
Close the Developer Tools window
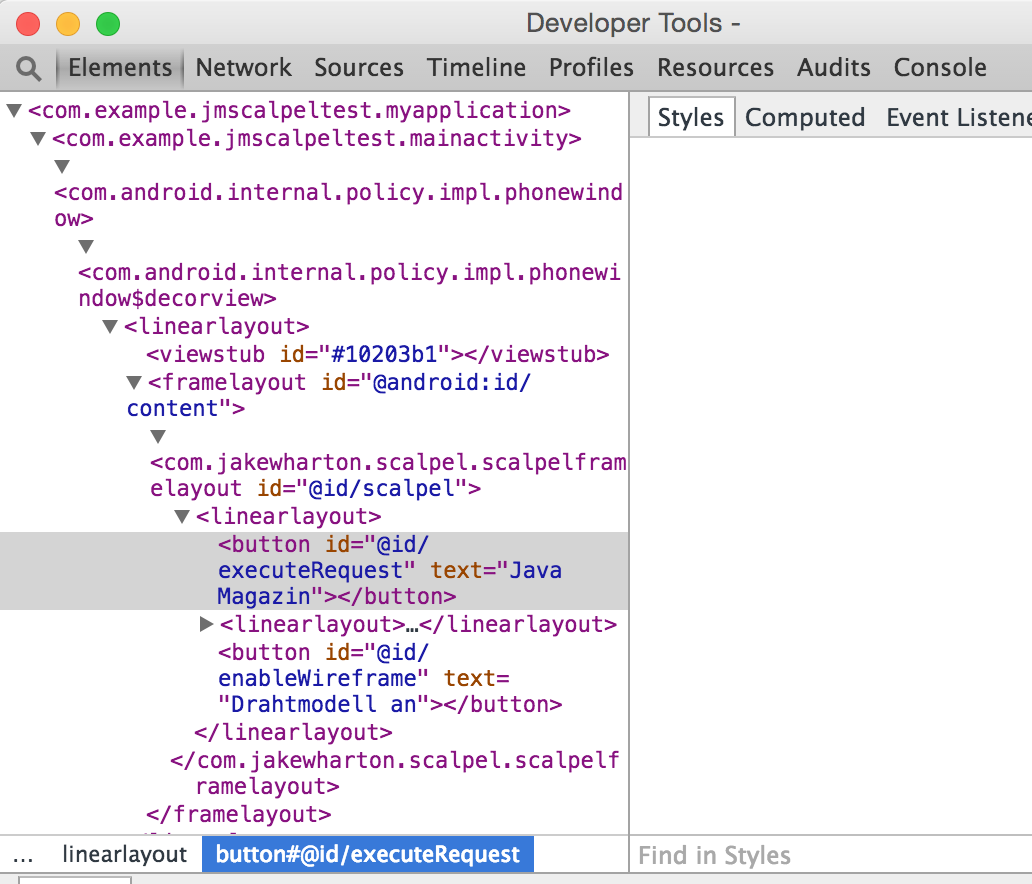(29, 24)
